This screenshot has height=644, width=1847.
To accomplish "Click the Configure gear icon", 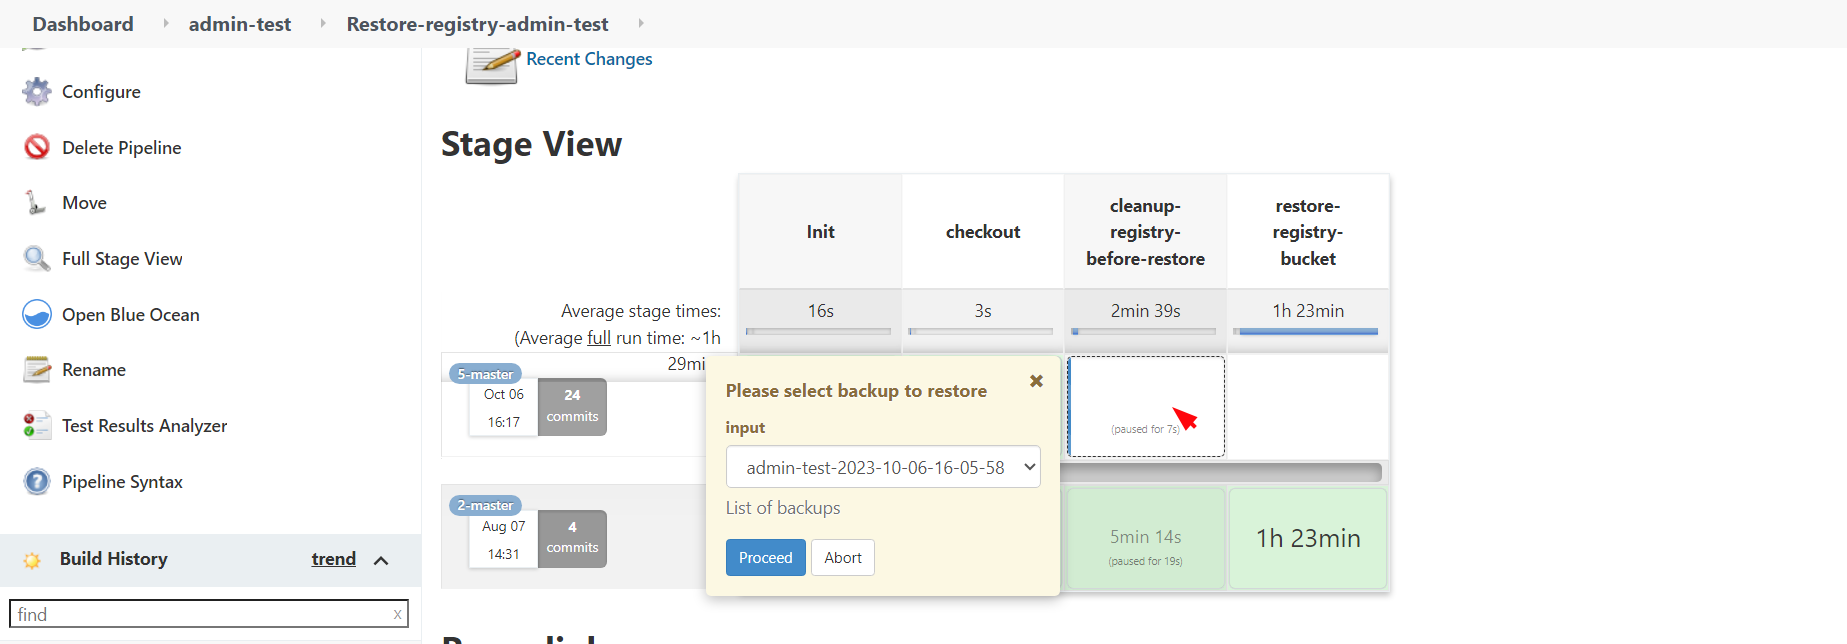I will point(37,91).
